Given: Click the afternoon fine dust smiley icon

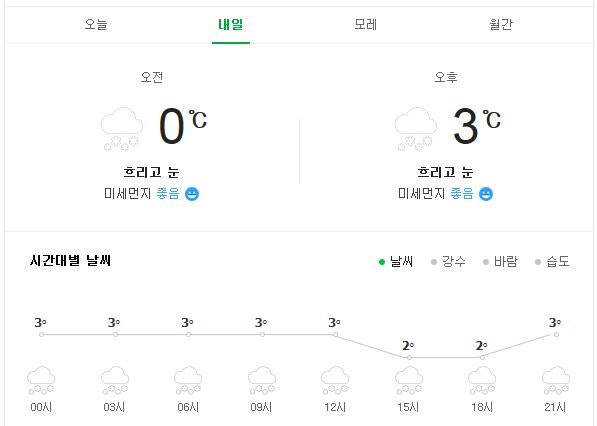Looking at the screenshot, I should coord(486,194).
